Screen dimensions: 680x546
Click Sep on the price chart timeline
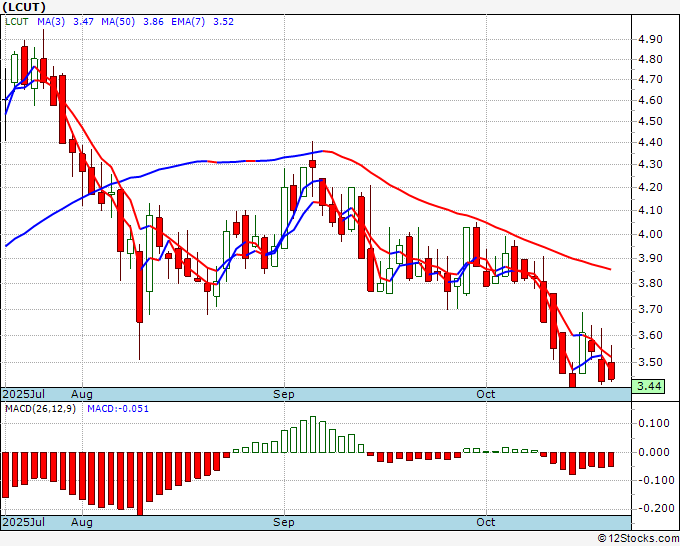click(284, 394)
